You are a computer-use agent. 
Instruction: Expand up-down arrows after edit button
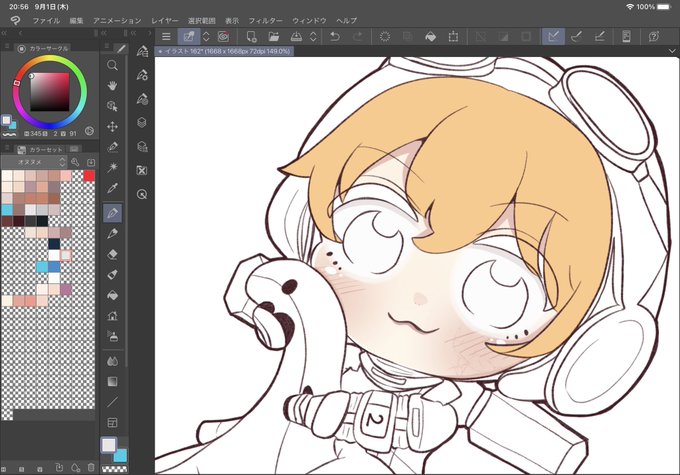pyautogui.click(x=206, y=36)
